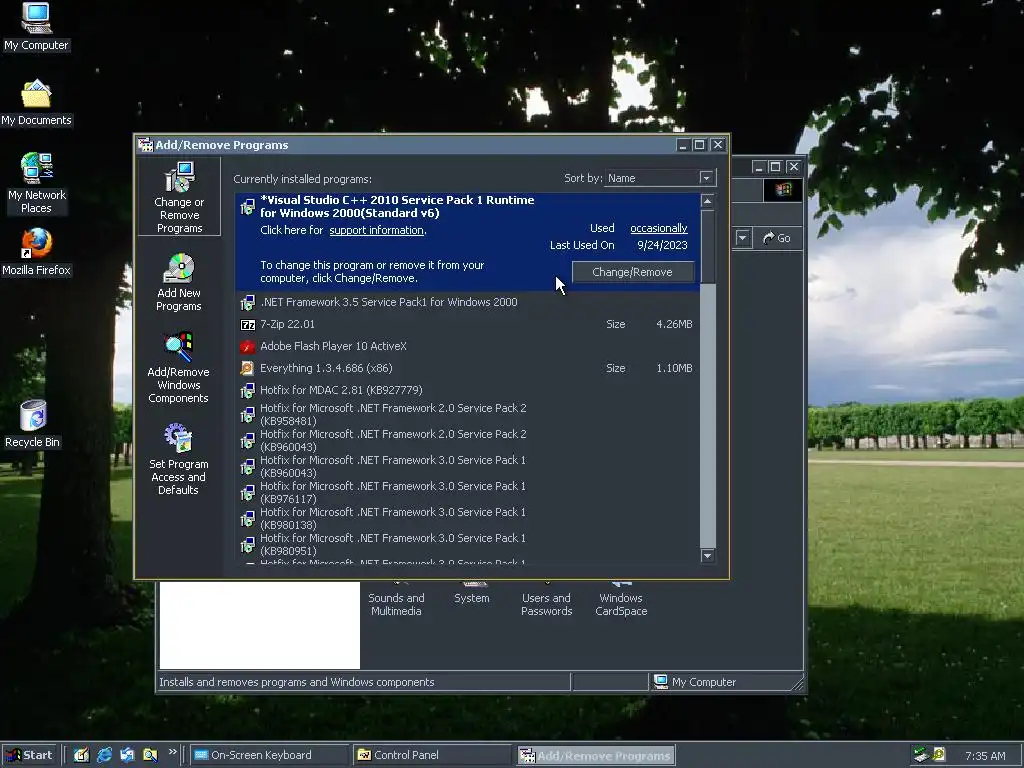Viewport: 1024px width, 768px height.
Task: Select the hotfix entry KB958481
Action: 467,414
